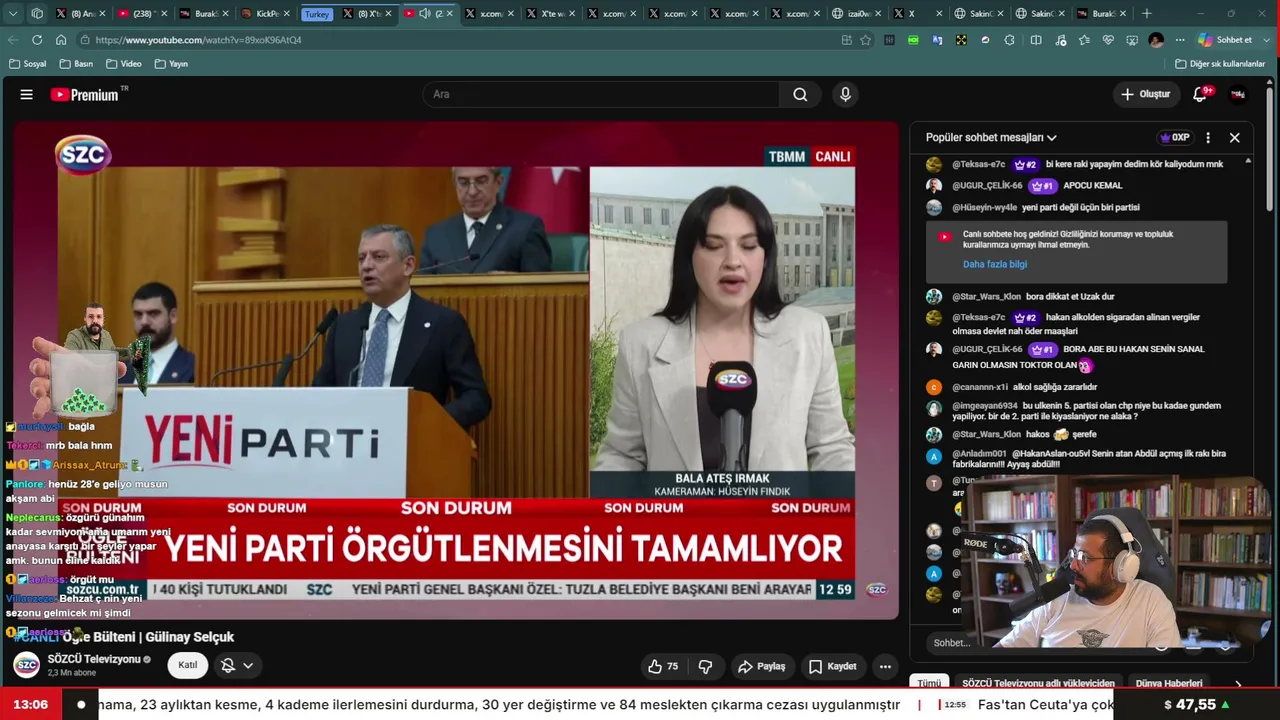Open a new browser tab
This screenshot has height=720, width=1280.
click(x=1147, y=14)
